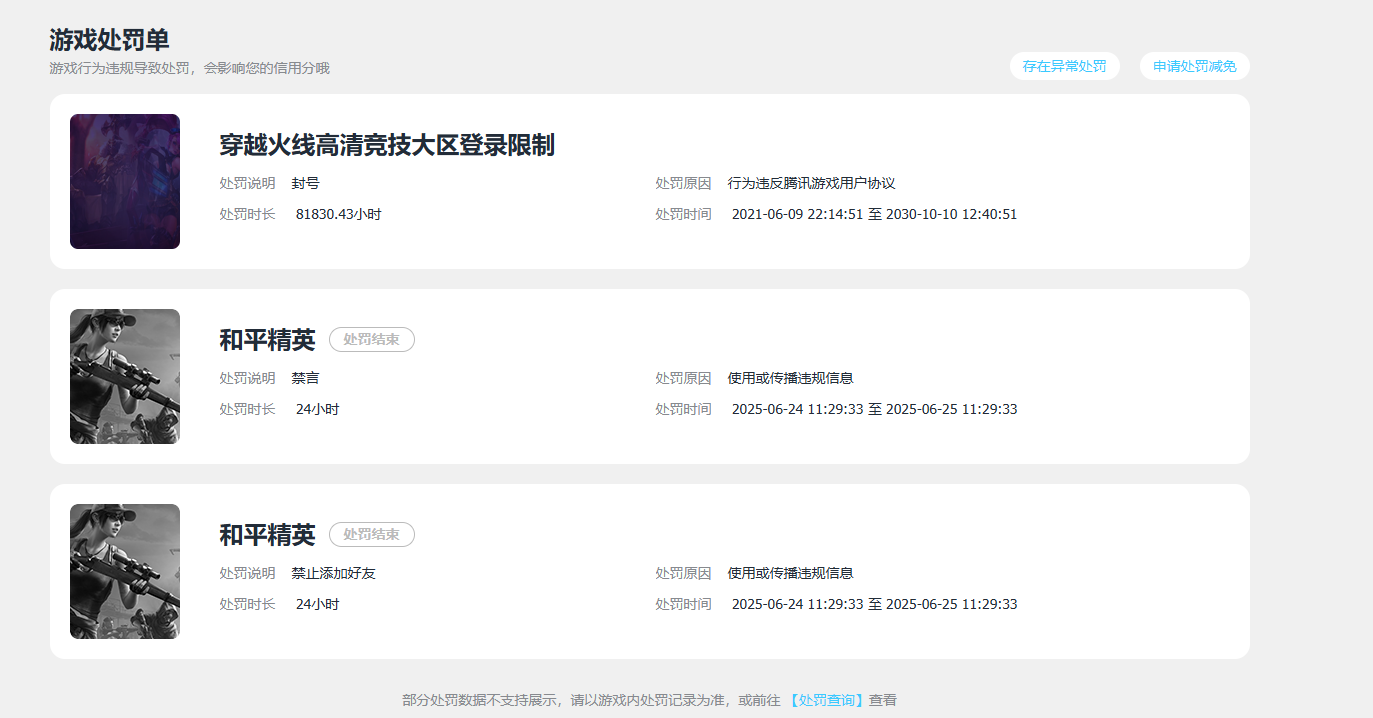Click the 存在异常处罚 button
The height and width of the screenshot is (718, 1373).
pyautogui.click(x=1064, y=66)
